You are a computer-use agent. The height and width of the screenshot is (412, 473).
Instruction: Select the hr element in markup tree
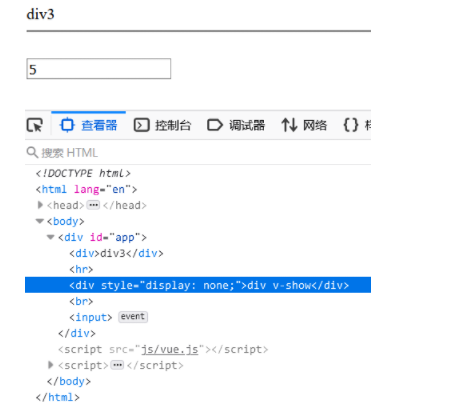coord(81,269)
